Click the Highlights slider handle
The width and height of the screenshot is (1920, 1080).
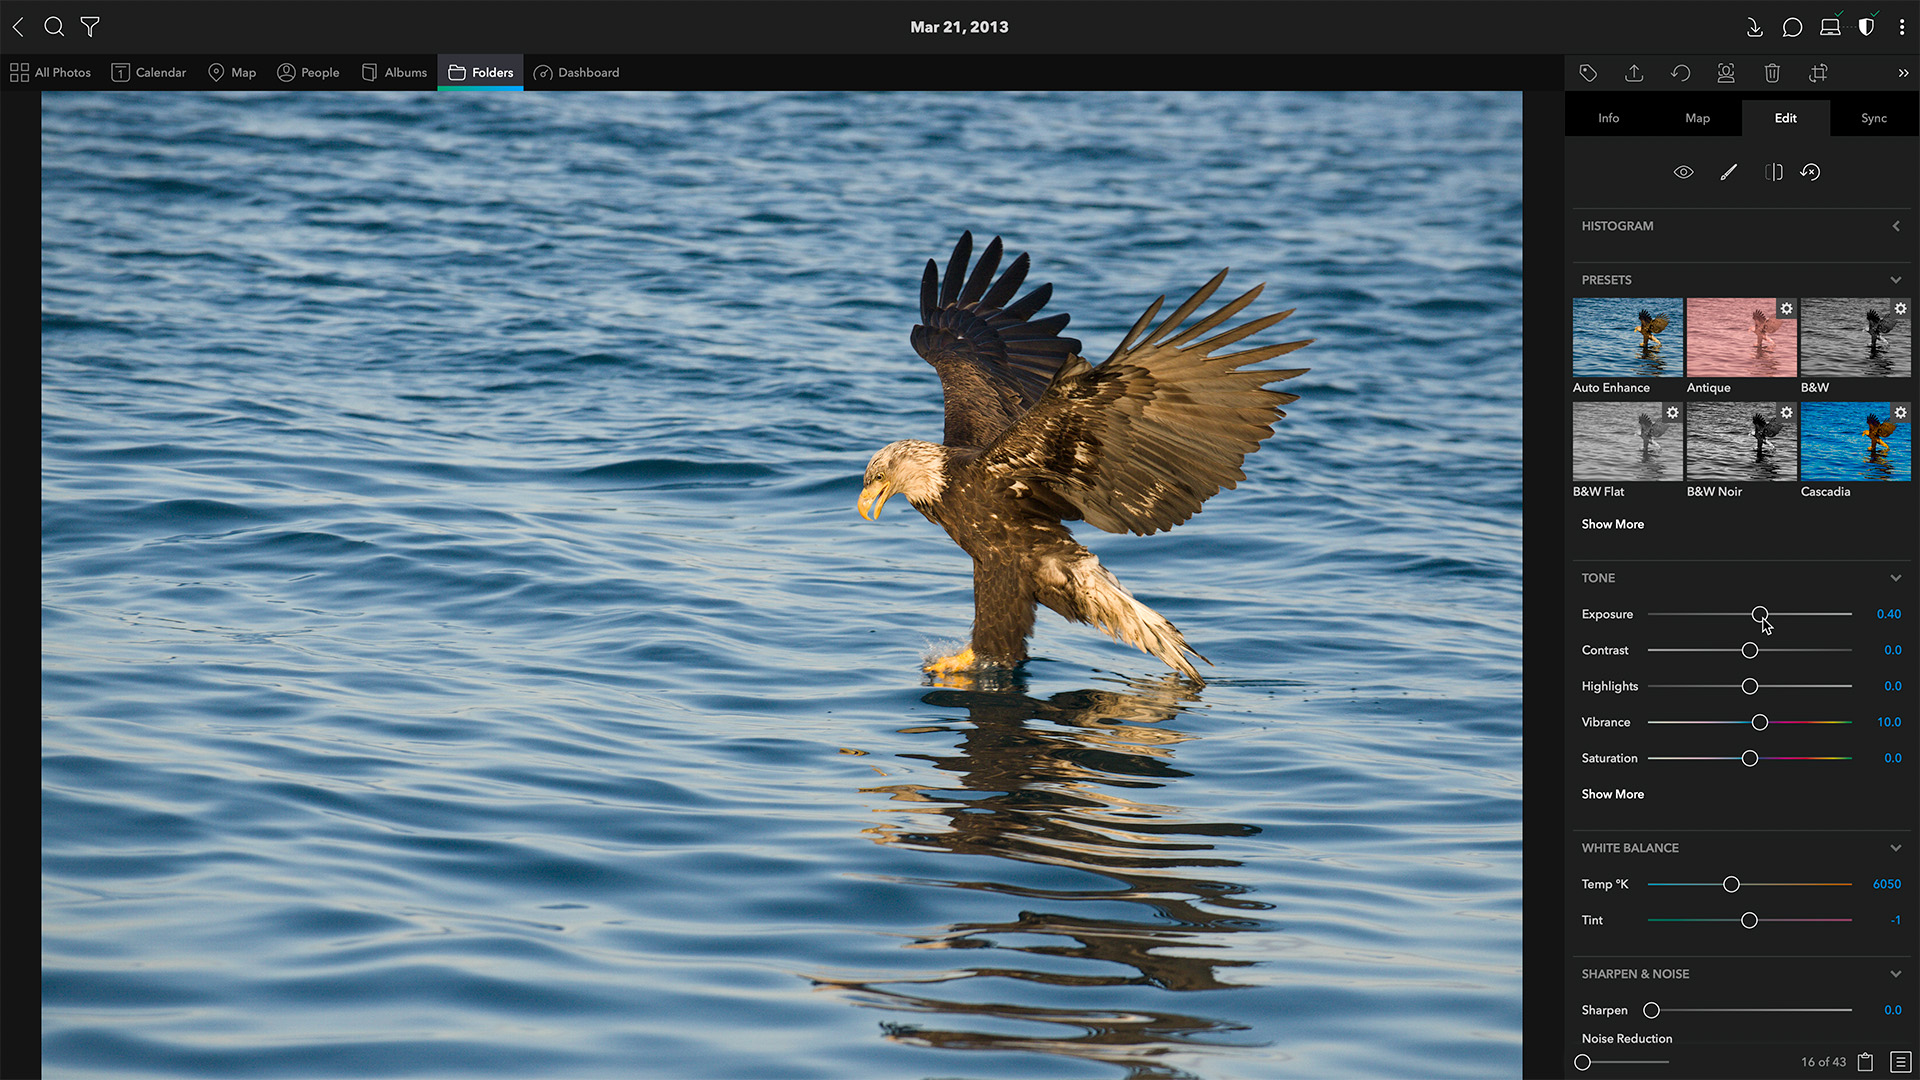click(x=1749, y=686)
